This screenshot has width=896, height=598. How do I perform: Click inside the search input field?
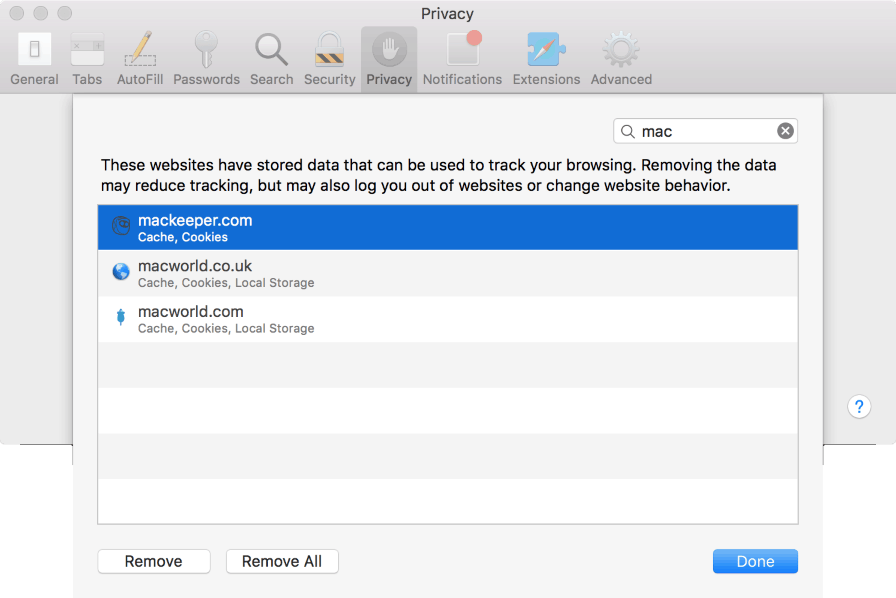[x=700, y=130]
